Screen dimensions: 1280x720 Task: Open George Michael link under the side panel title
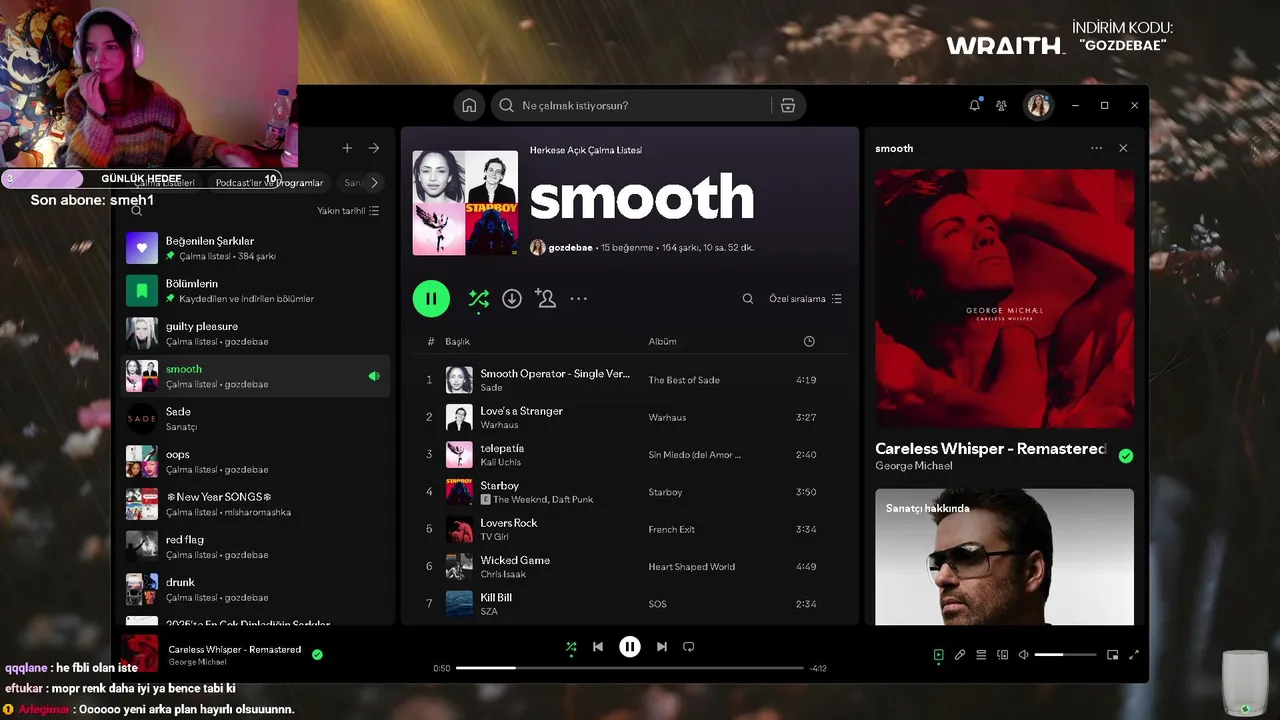coord(913,466)
